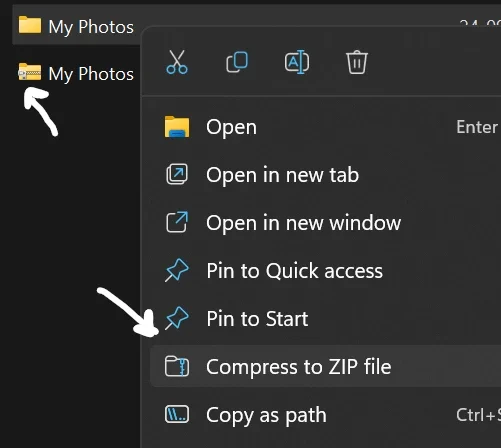Click the Copy icon in context menu
The height and width of the screenshot is (448, 501).
[x=237, y=62]
